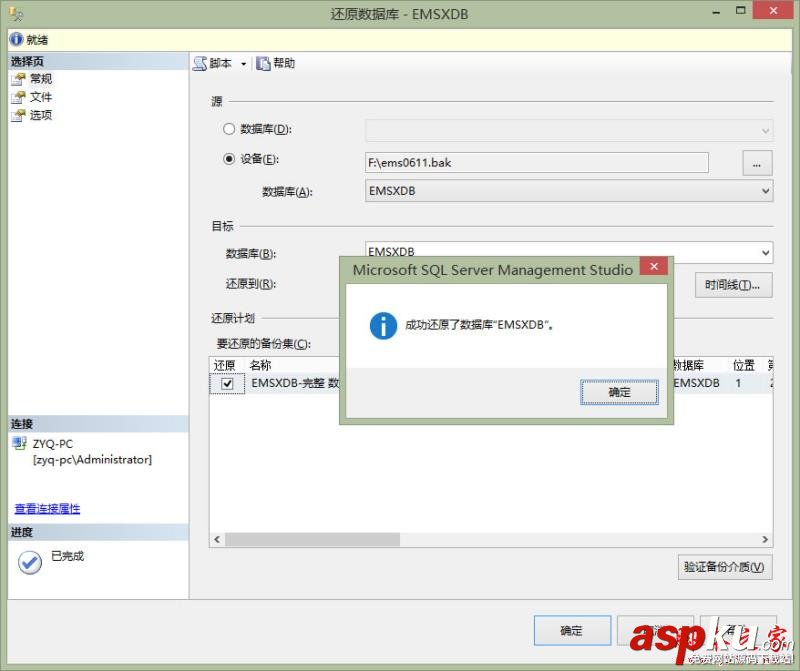Click the EMSXDB-完整 backup set row name
The image size is (800, 671).
pos(295,383)
